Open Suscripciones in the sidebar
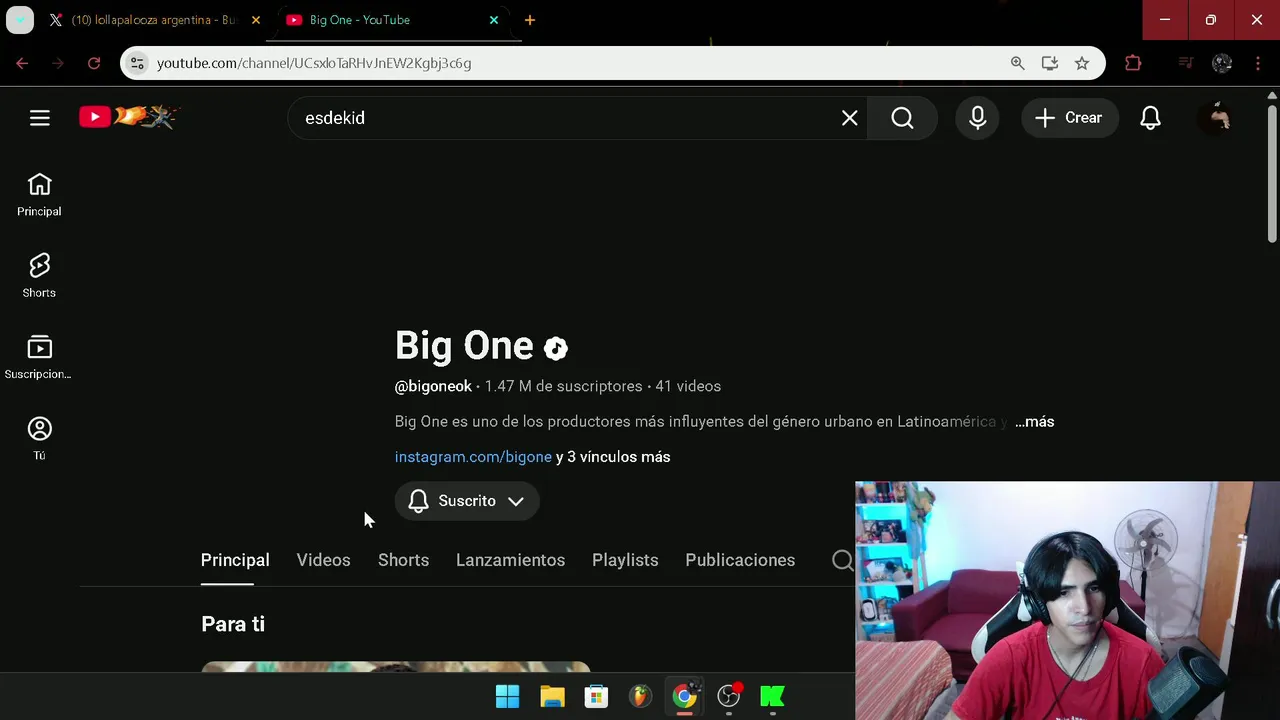The width and height of the screenshot is (1280, 720). coord(39,357)
